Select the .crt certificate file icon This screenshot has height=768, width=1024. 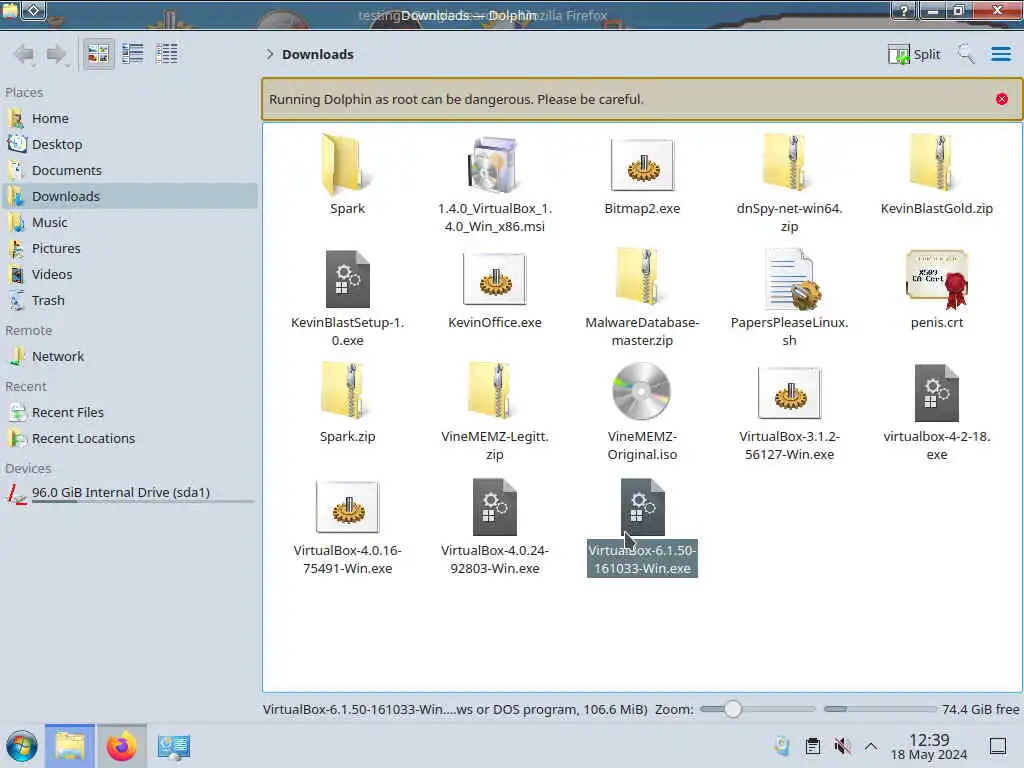click(936, 280)
